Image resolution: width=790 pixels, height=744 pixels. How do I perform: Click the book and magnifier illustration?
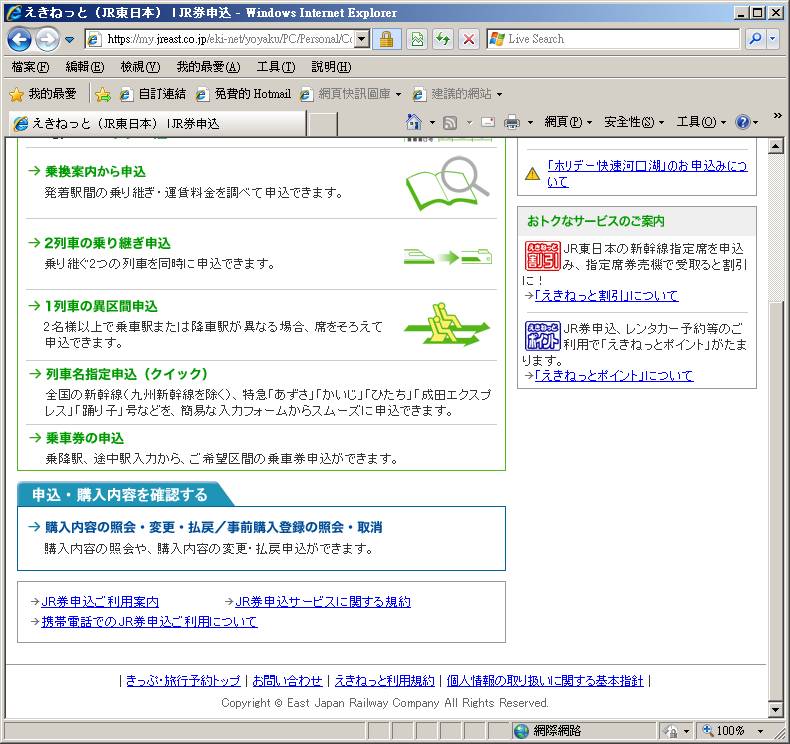[447, 183]
